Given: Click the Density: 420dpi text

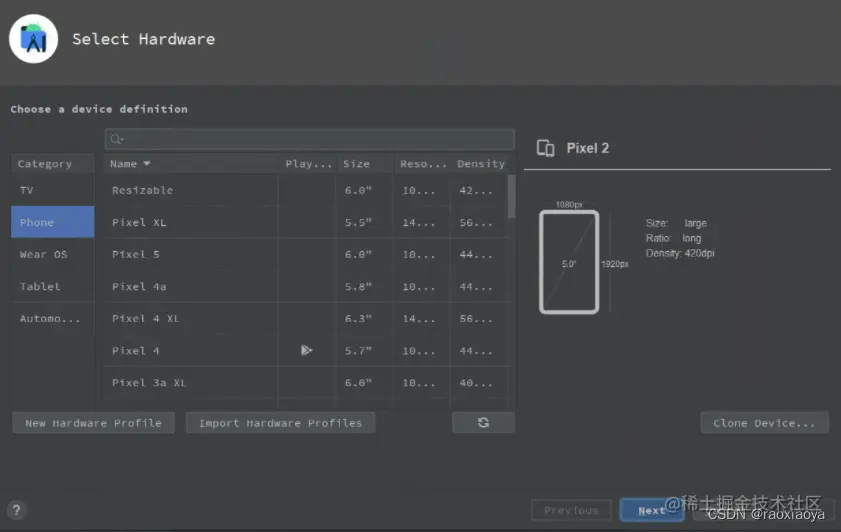Looking at the screenshot, I should click(680, 253).
